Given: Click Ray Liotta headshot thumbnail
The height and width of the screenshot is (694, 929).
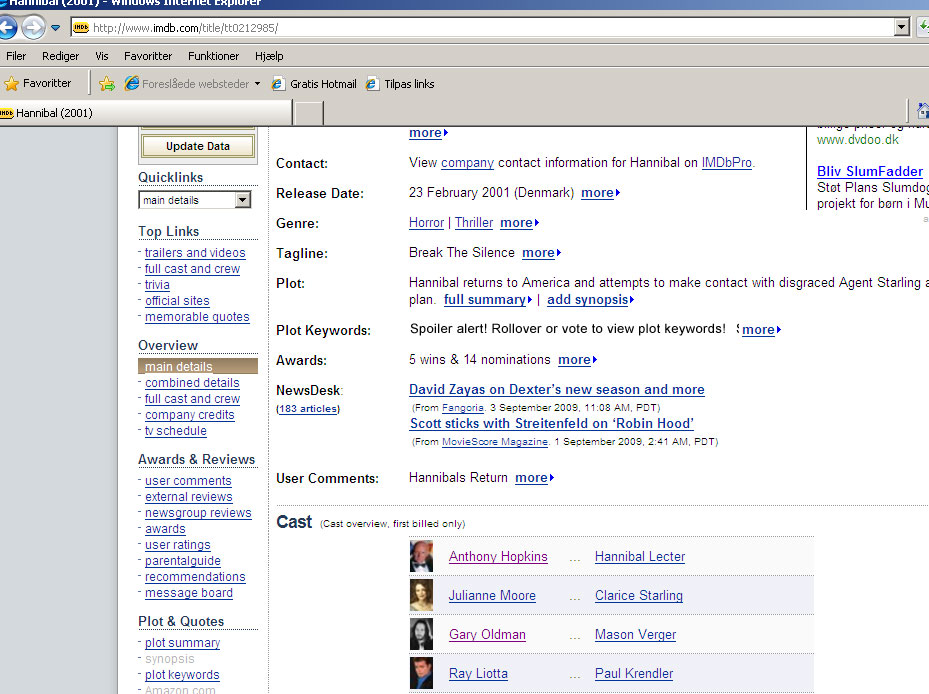Looking at the screenshot, I should 421,673.
